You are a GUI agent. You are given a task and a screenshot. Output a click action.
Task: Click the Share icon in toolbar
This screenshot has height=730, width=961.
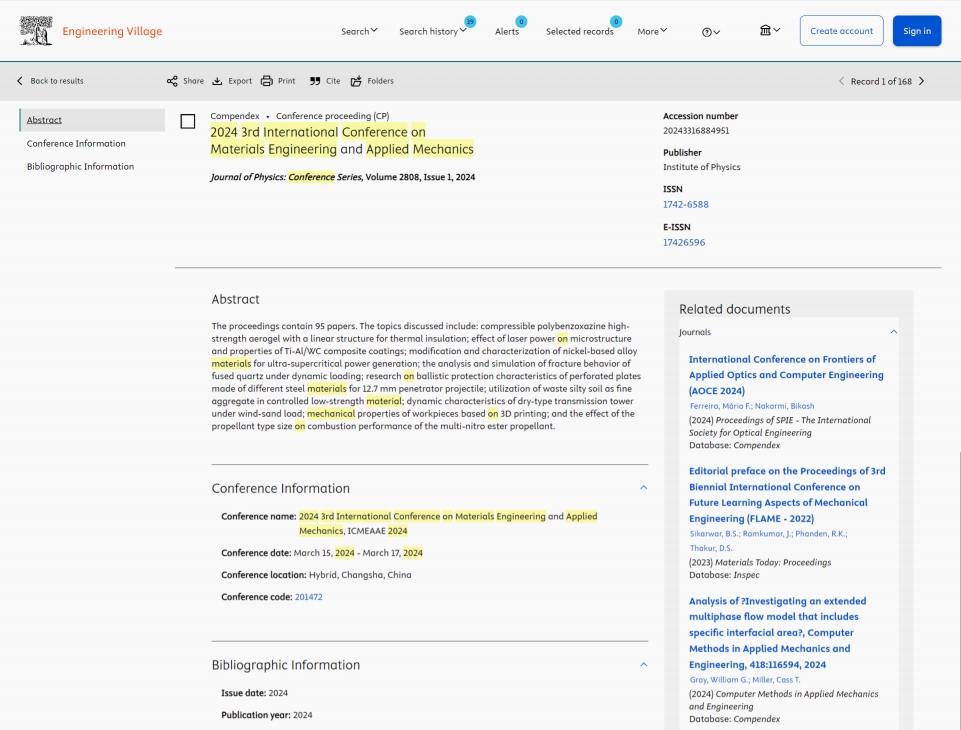[x=172, y=81]
